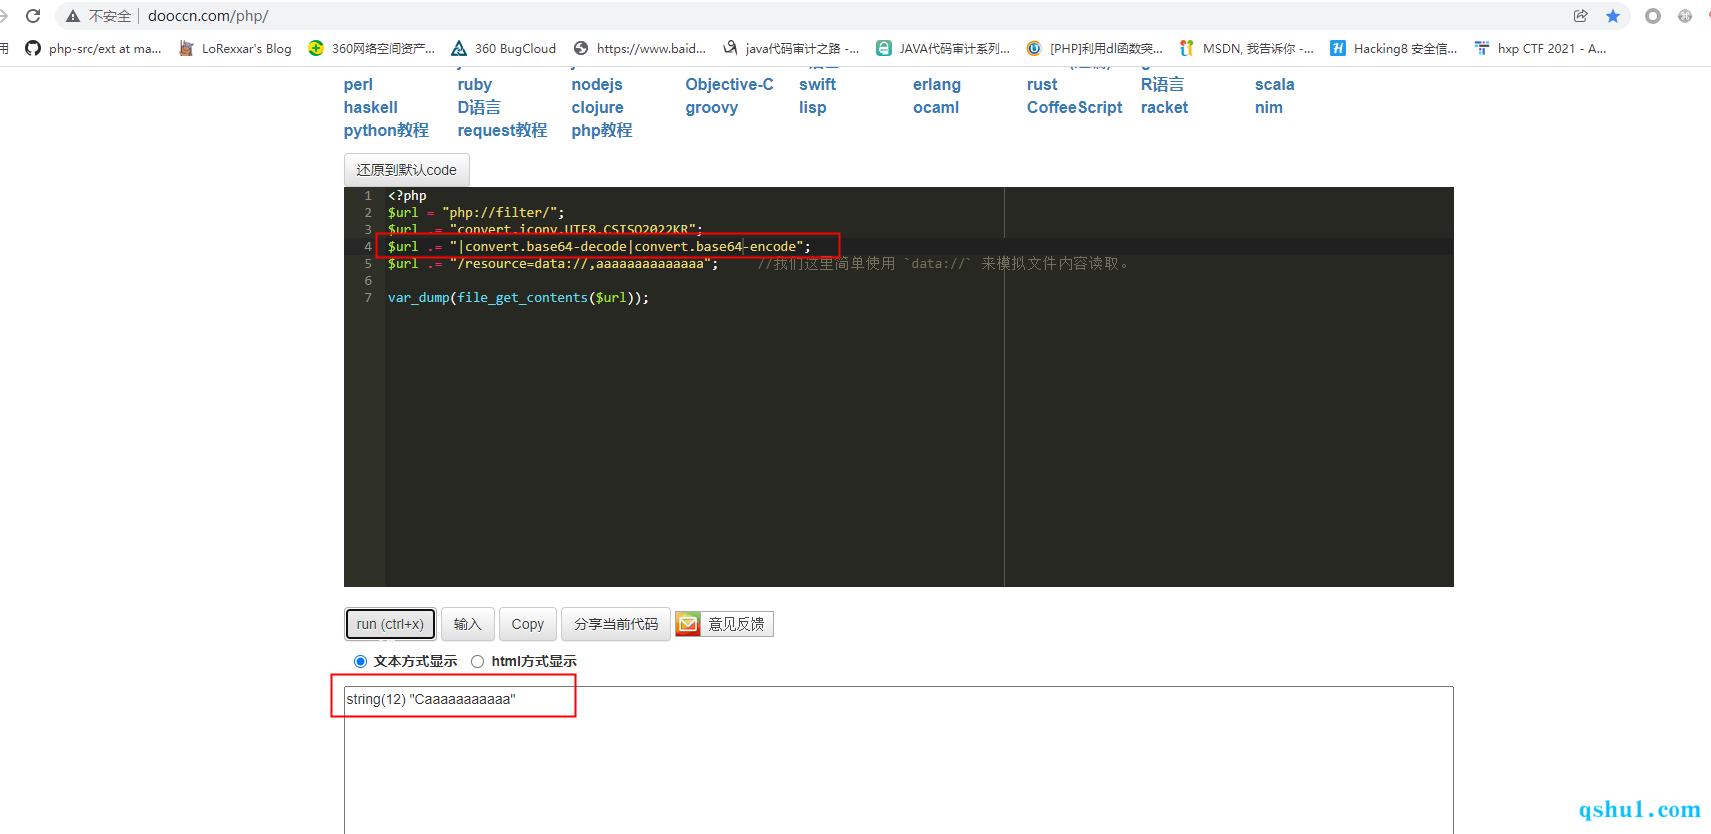Image resolution: width=1711 pixels, height=834 pixels.
Task: Open the CoffeeScript language link
Action: 1075,108
